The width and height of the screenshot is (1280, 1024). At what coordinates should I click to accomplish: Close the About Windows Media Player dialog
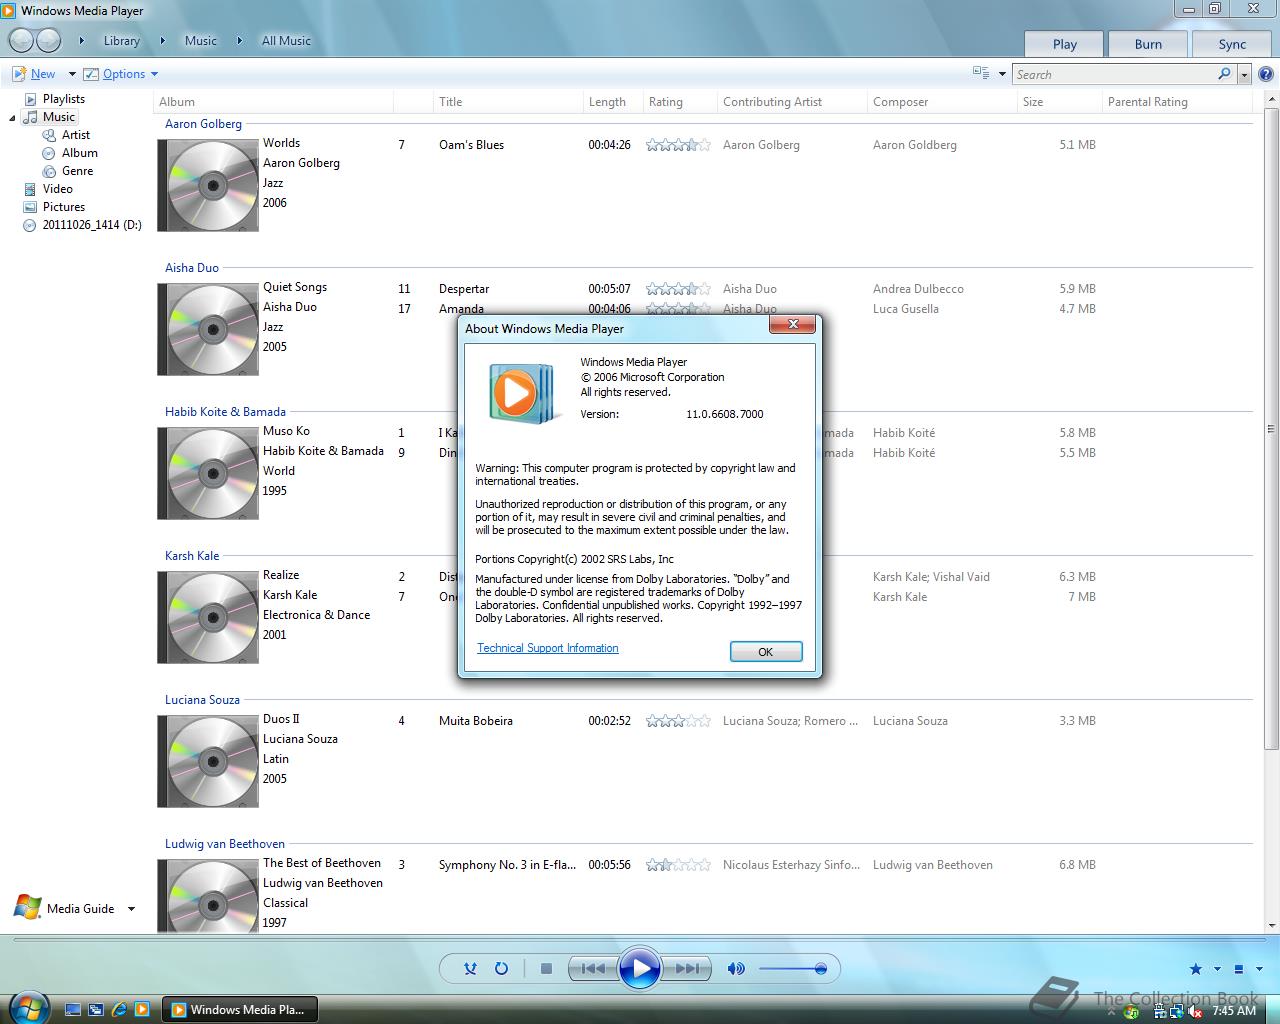pyautogui.click(x=793, y=324)
